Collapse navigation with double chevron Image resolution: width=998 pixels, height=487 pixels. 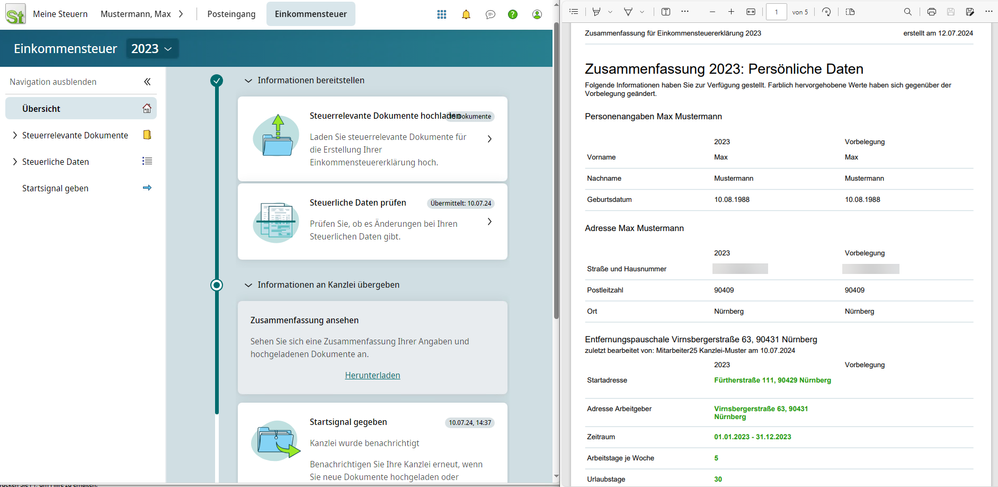[x=147, y=82]
